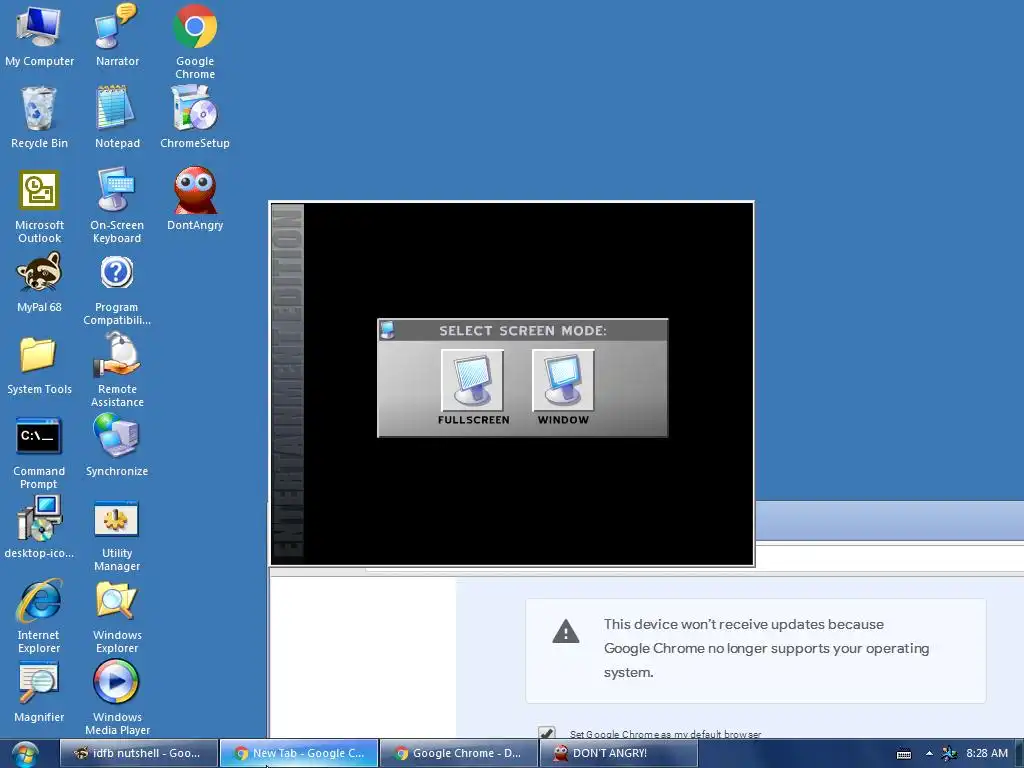Switch to Google Chrome - D... taskbar item
The height and width of the screenshot is (768, 1024).
click(x=459, y=753)
